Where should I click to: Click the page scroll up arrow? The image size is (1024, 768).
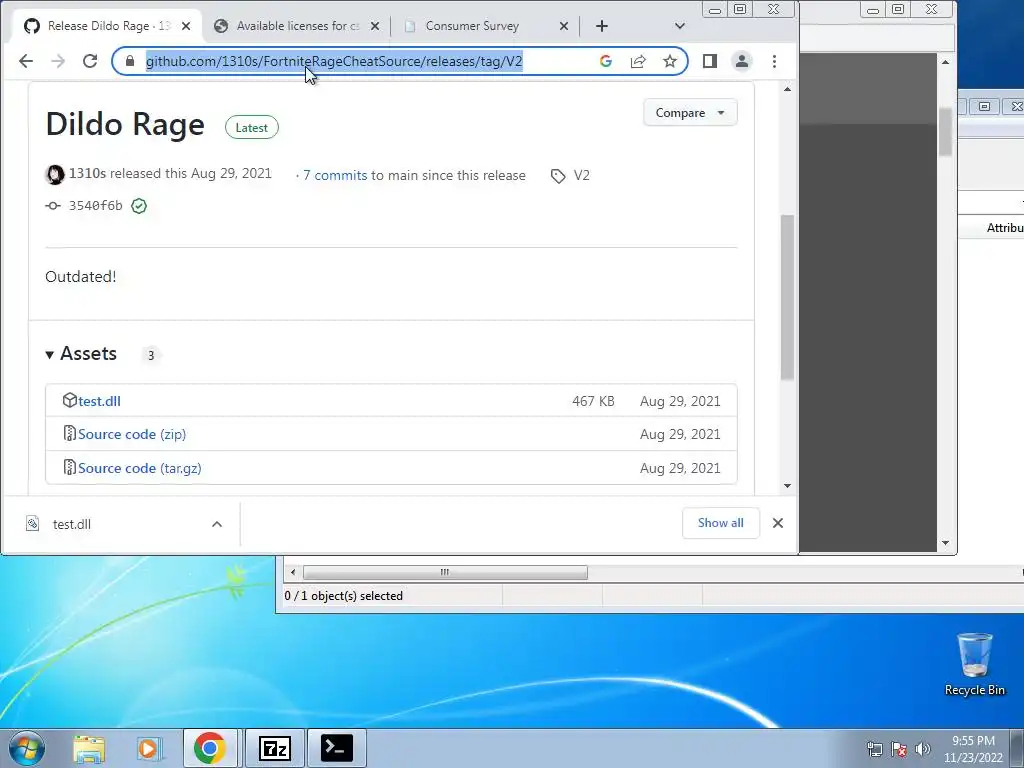[787, 89]
